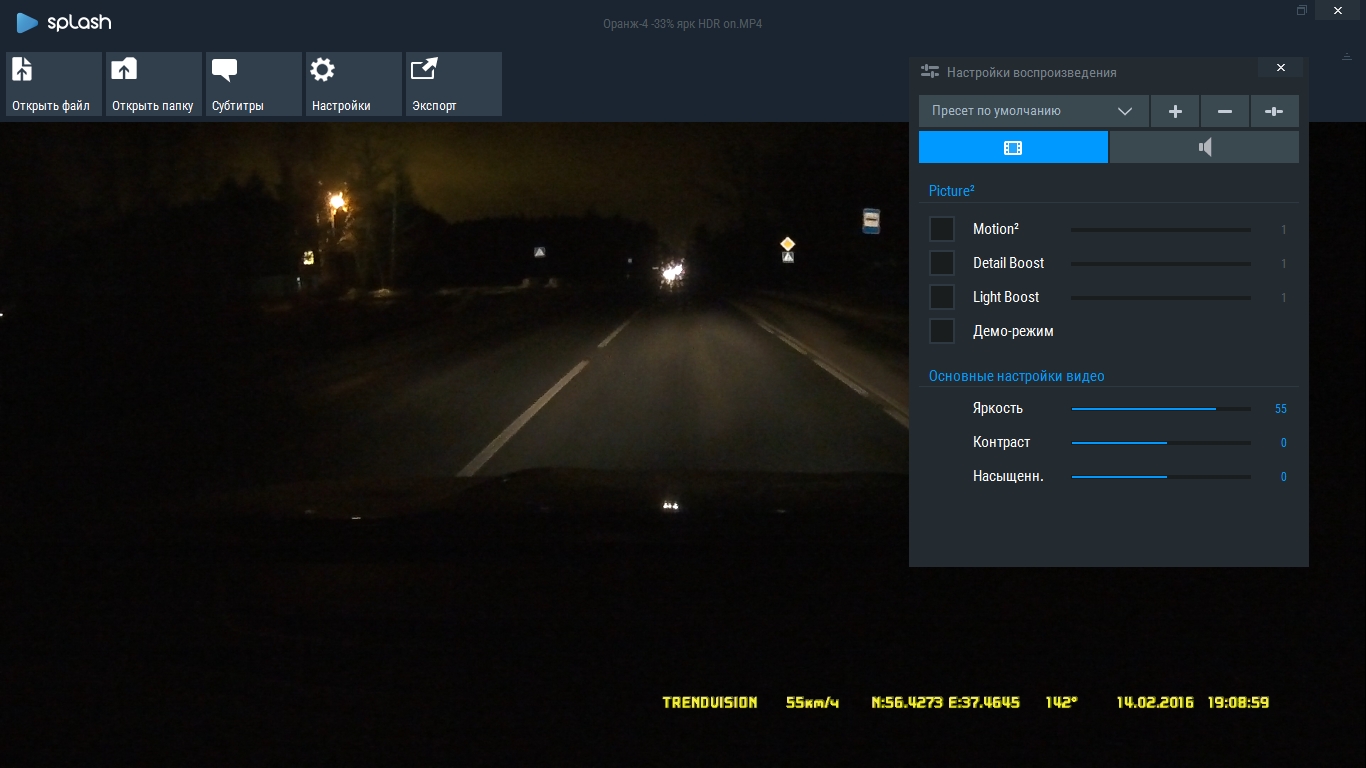
Task: Expand the Пресет по умолчанию dropdown
Action: point(1033,111)
